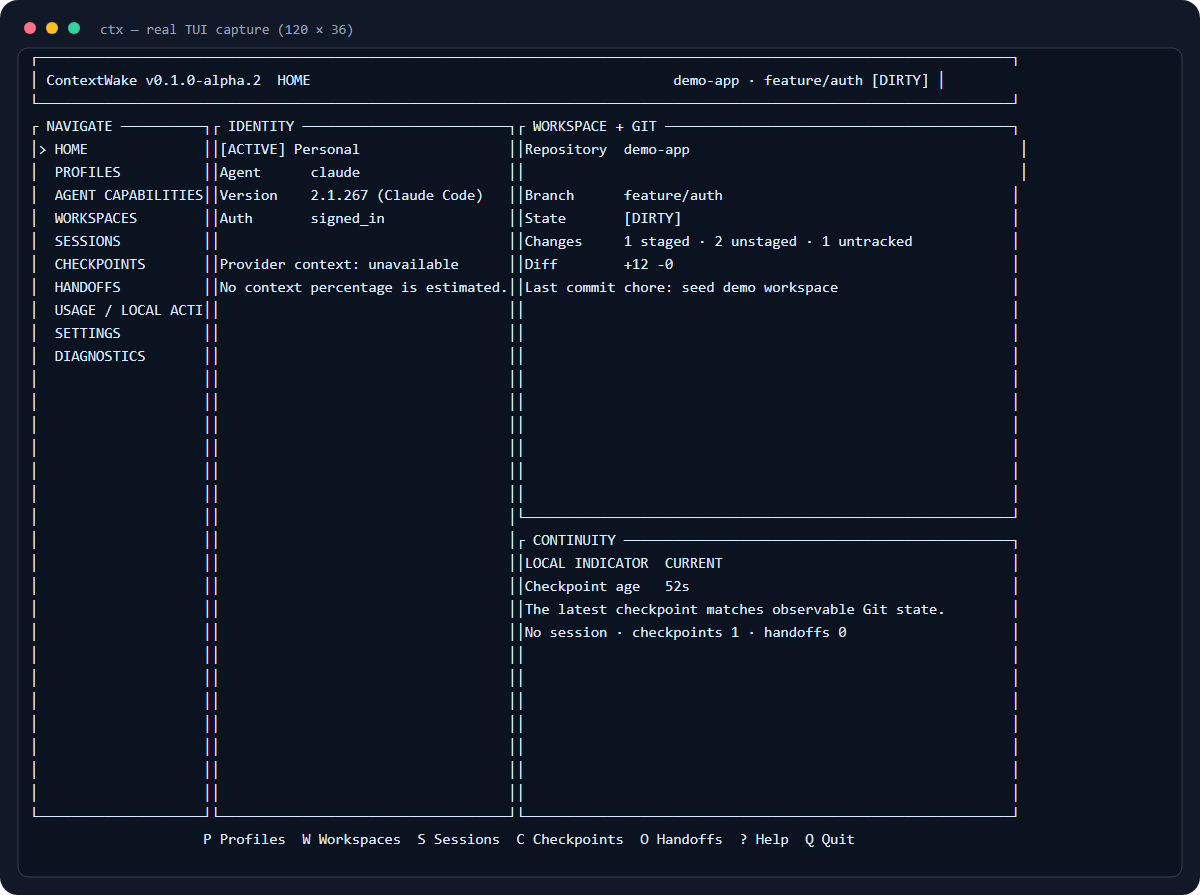Select SETTINGS in the Navigate list
The image size is (1200, 895).
click(88, 333)
